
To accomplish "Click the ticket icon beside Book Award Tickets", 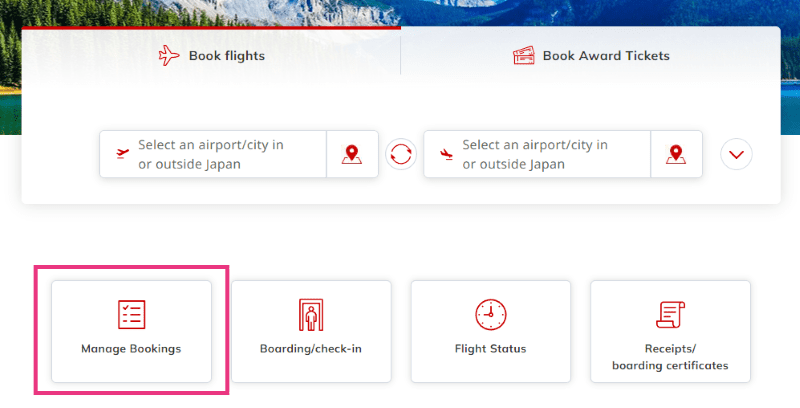I will [x=524, y=56].
